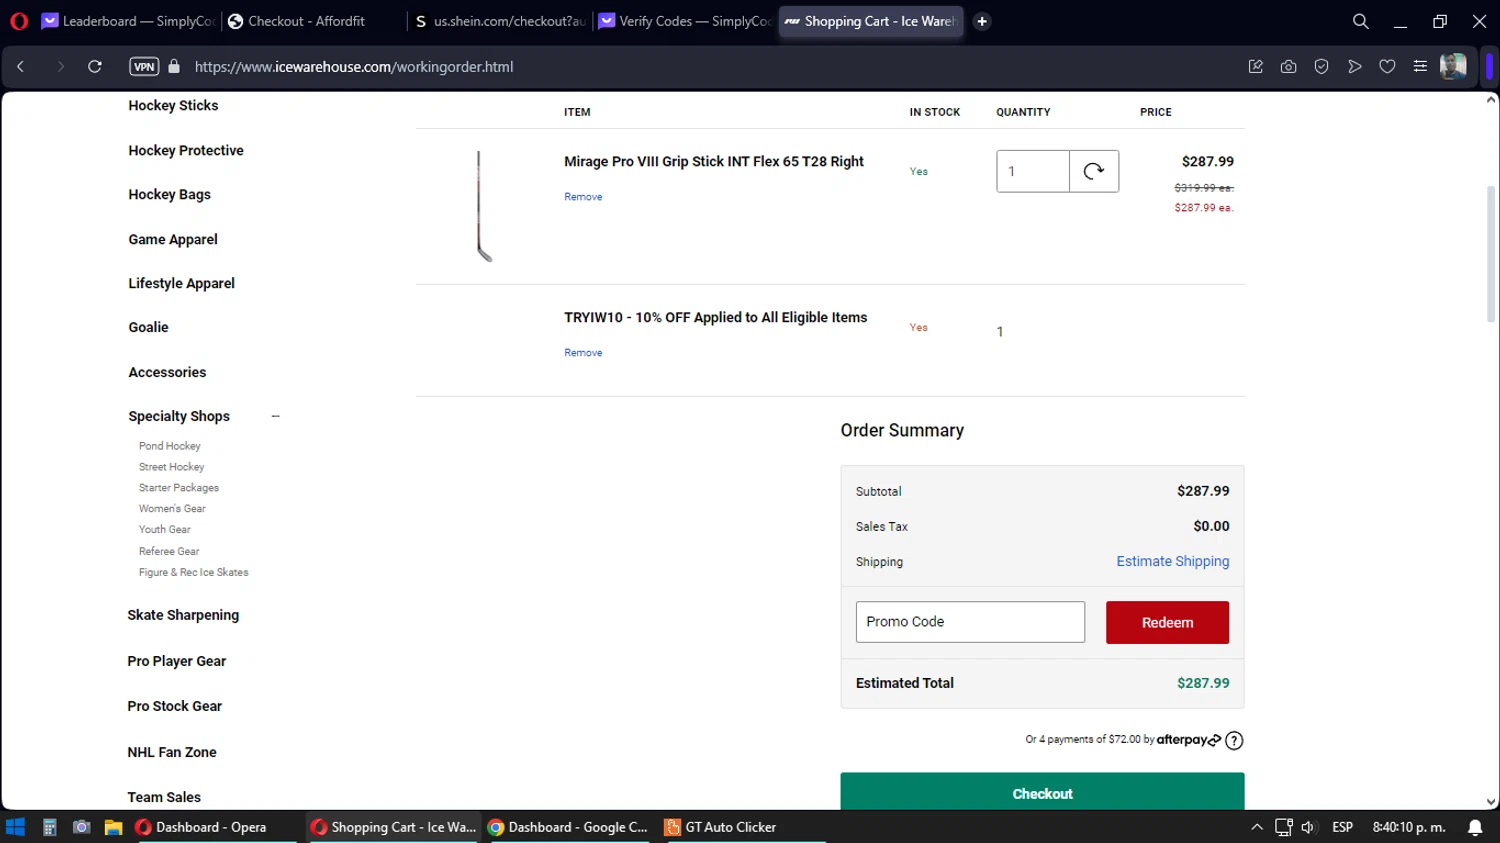Screen dimensions: 1500x843
Task: Open the Opera flow send icon
Action: pyautogui.click(x=1354, y=67)
